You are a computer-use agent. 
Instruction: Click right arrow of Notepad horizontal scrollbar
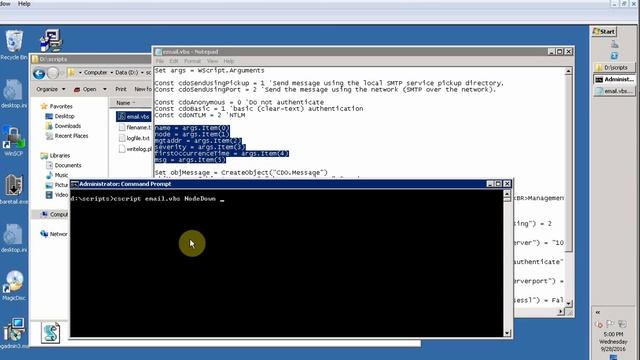(x=561, y=311)
